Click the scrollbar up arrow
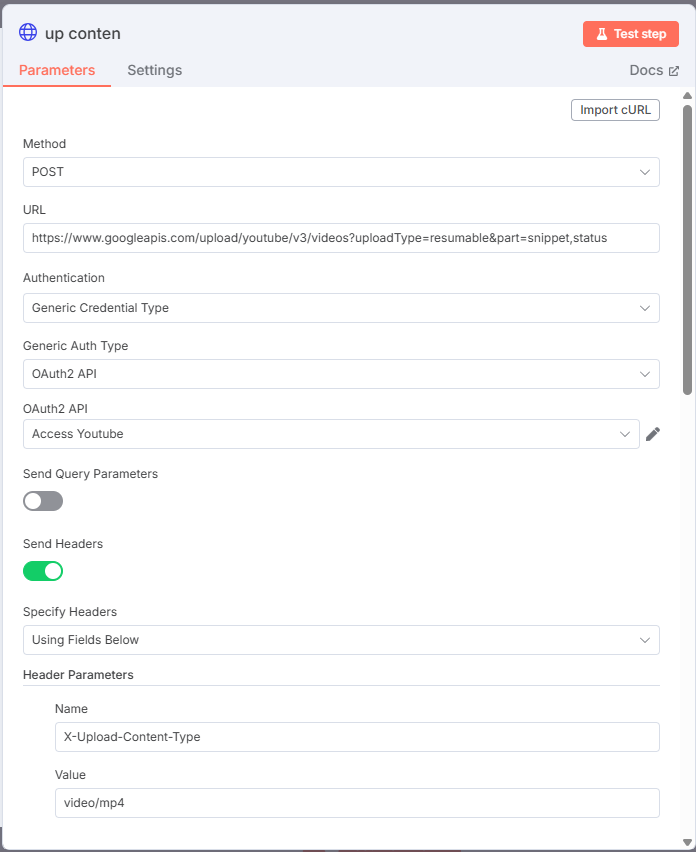The height and width of the screenshot is (852, 696). (x=687, y=96)
